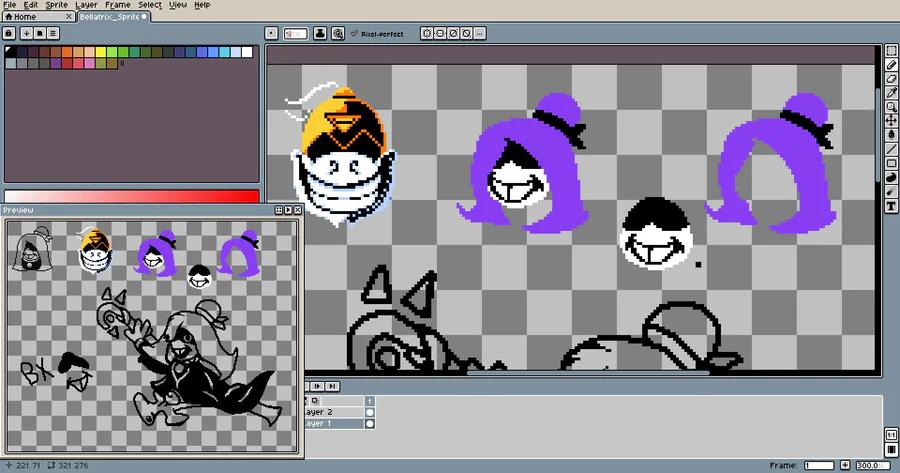Select the Move tool

coord(891,121)
